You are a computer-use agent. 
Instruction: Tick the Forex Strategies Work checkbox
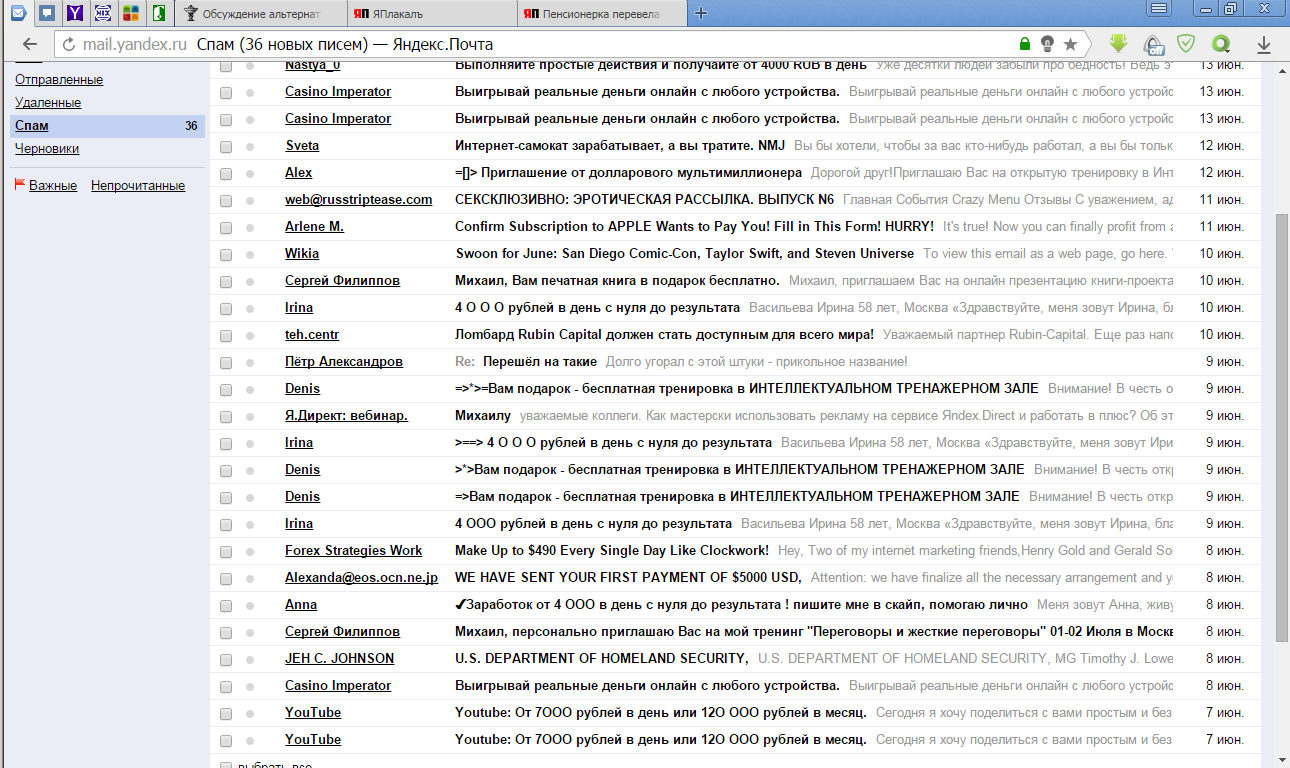(226, 551)
